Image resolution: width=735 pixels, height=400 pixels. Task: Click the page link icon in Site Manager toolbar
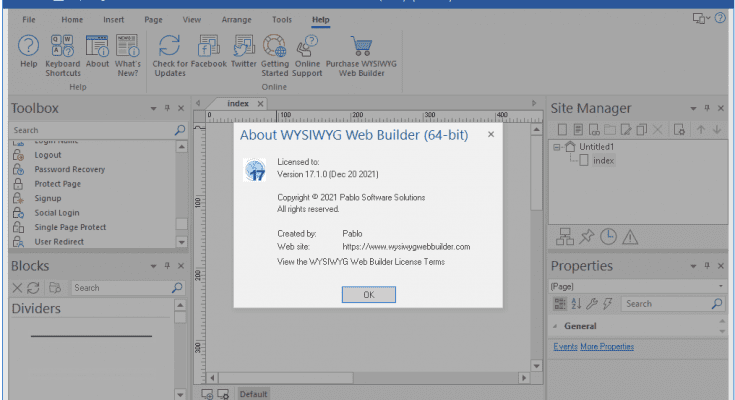coord(594,130)
